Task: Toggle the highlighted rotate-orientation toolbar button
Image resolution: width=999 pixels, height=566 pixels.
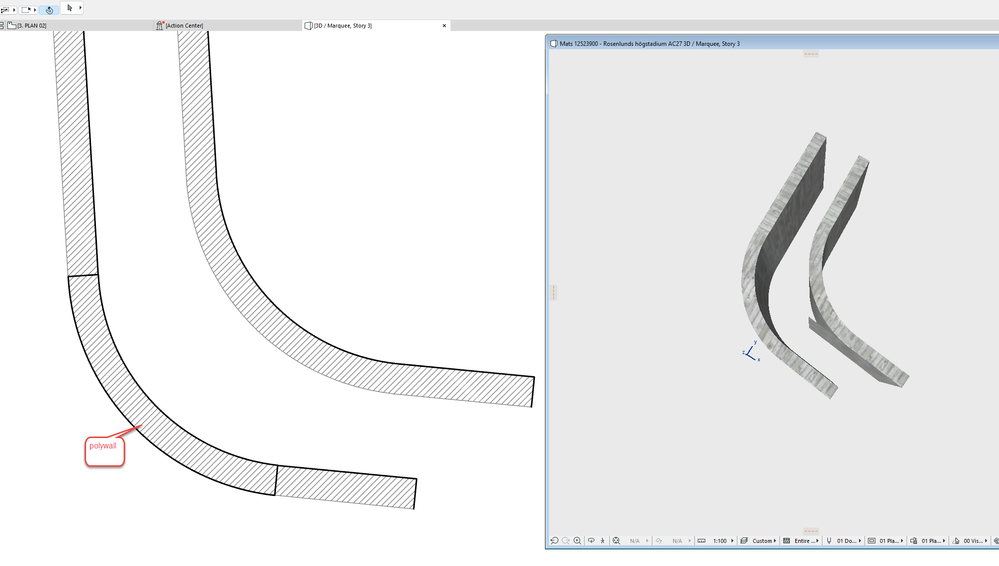Action: pyautogui.click(x=49, y=10)
